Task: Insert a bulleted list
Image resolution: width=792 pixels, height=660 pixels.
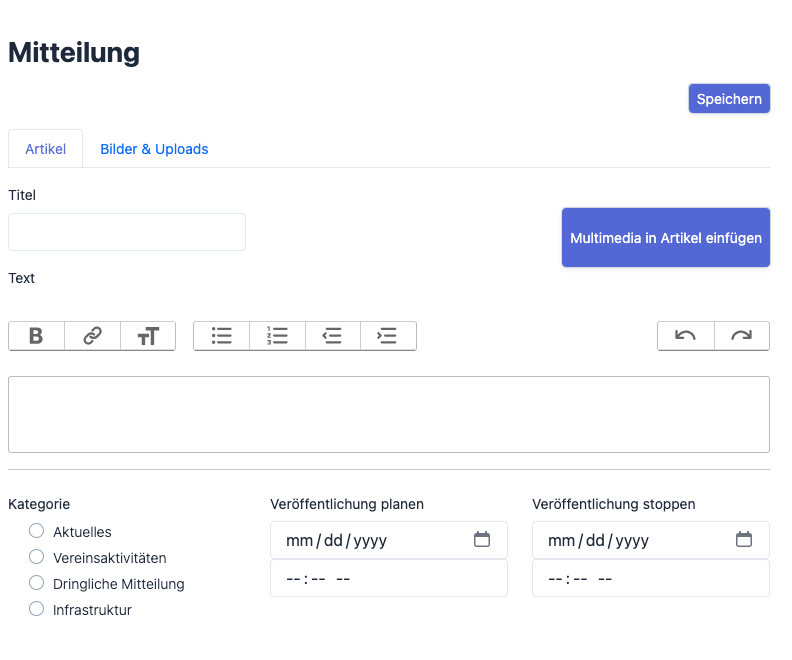Action: tap(221, 336)
